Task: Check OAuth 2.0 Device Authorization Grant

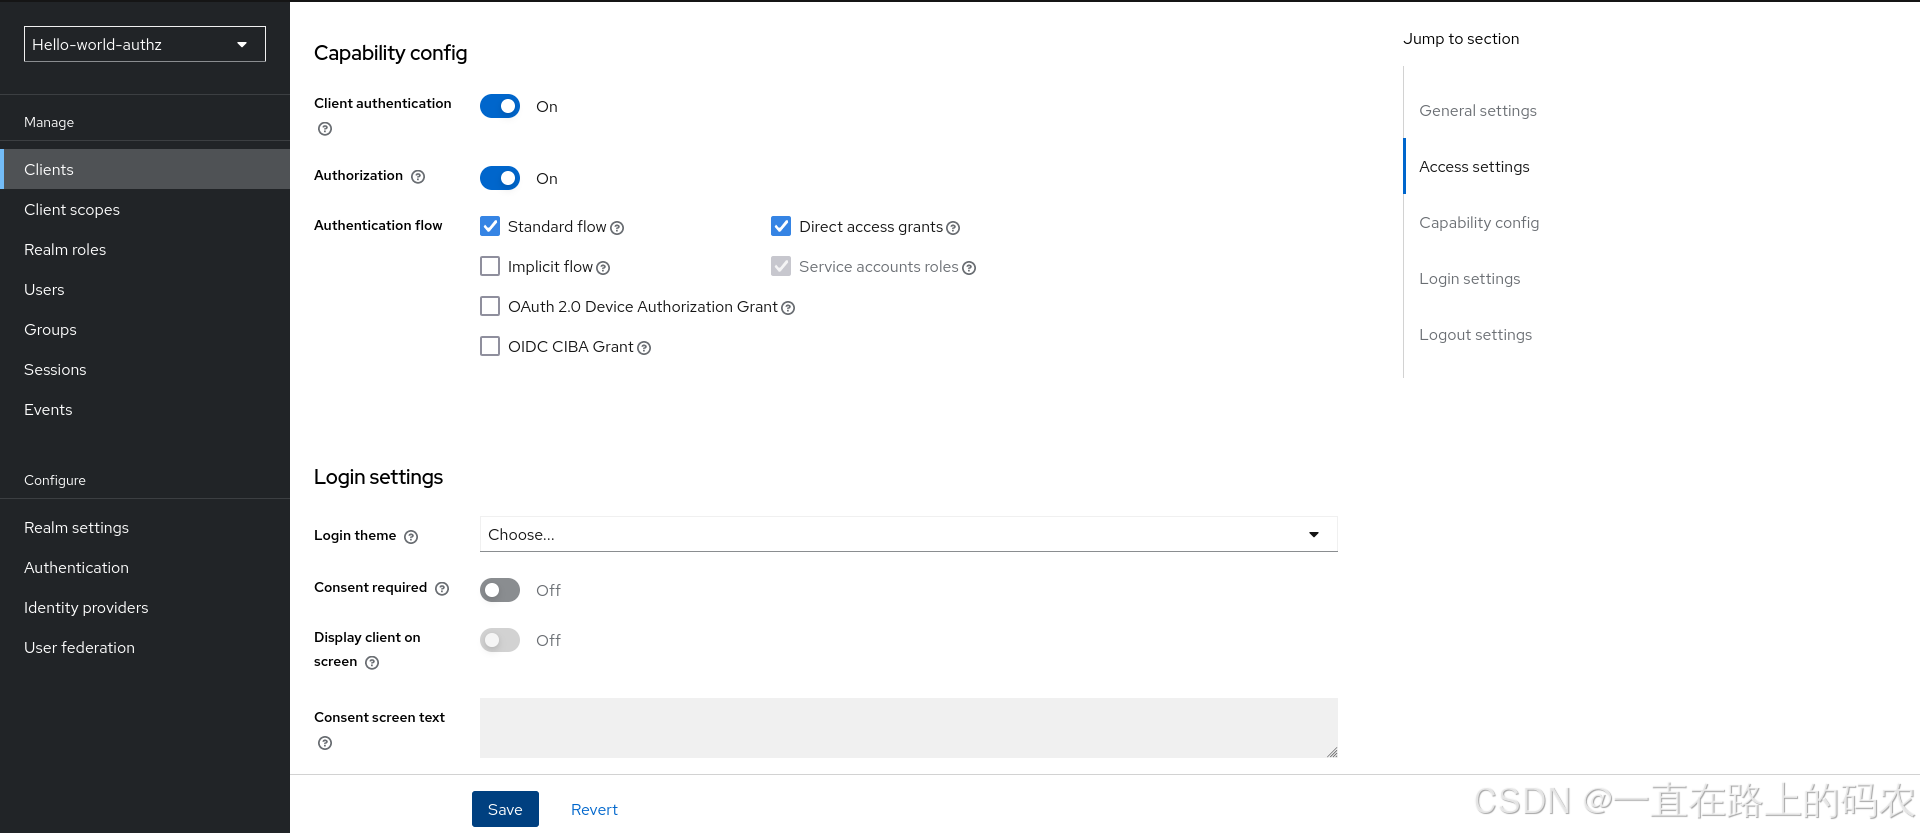Action: point(490,306)
